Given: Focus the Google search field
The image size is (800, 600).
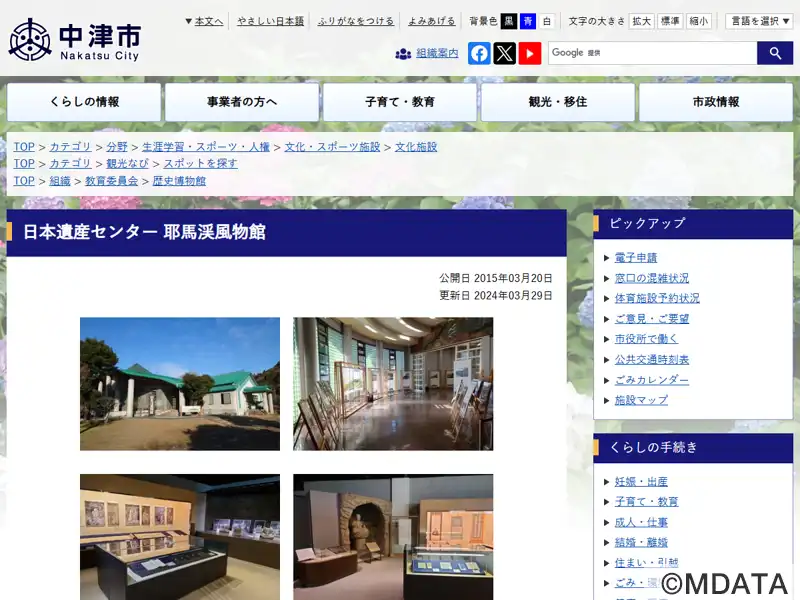Looking at the screenshot, I should click(x=653, y=53).
